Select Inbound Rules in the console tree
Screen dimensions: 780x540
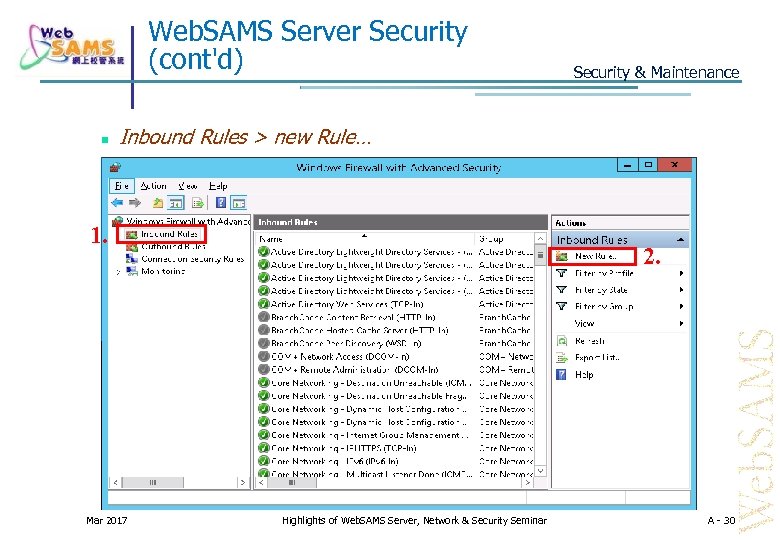[169, 234]
